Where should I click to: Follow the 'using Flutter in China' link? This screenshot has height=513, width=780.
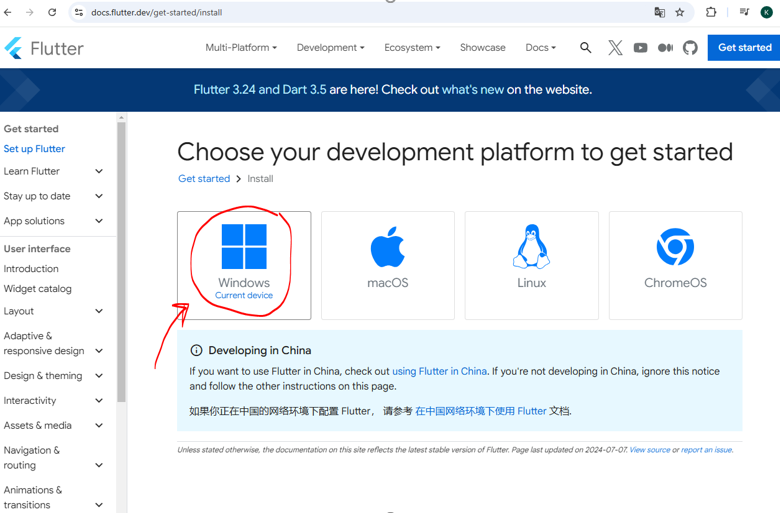click(x=439, y=371)
